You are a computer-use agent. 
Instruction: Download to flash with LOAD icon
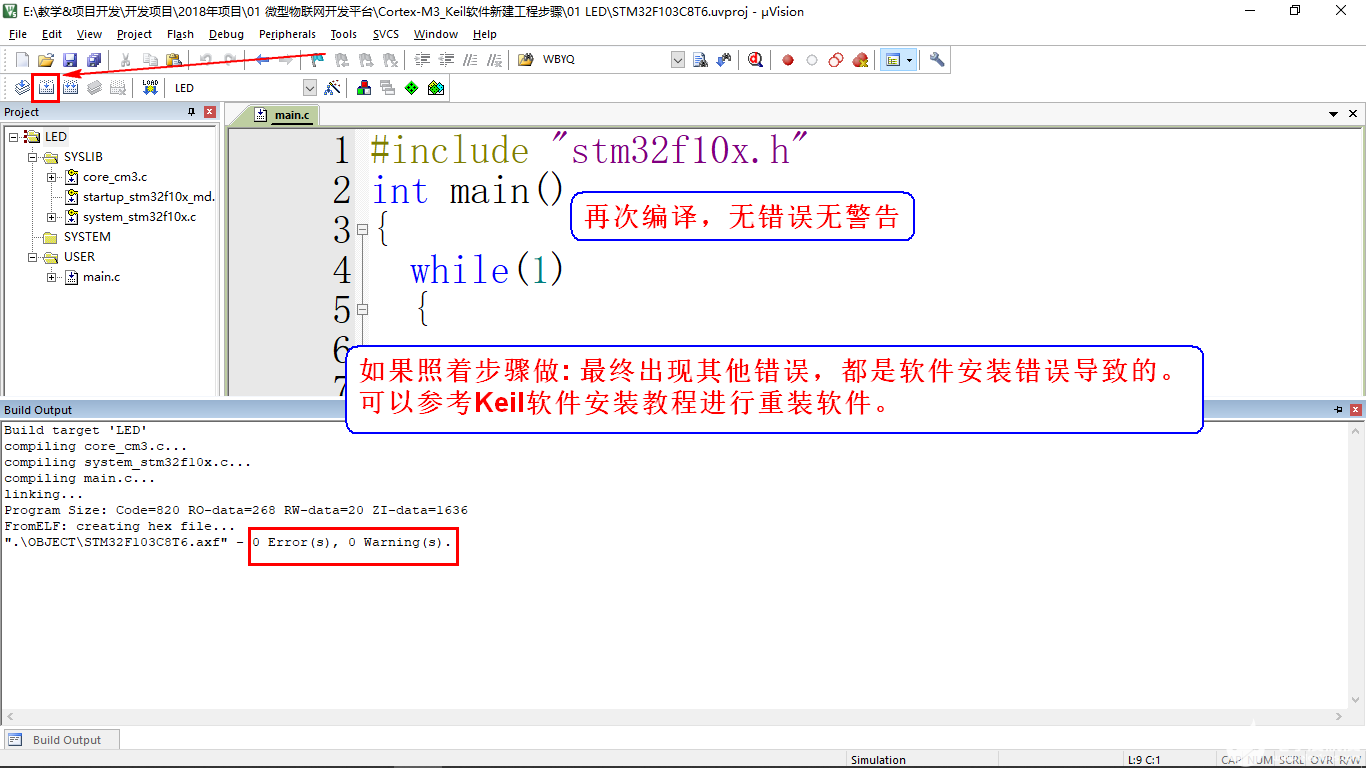pos(150,88)
